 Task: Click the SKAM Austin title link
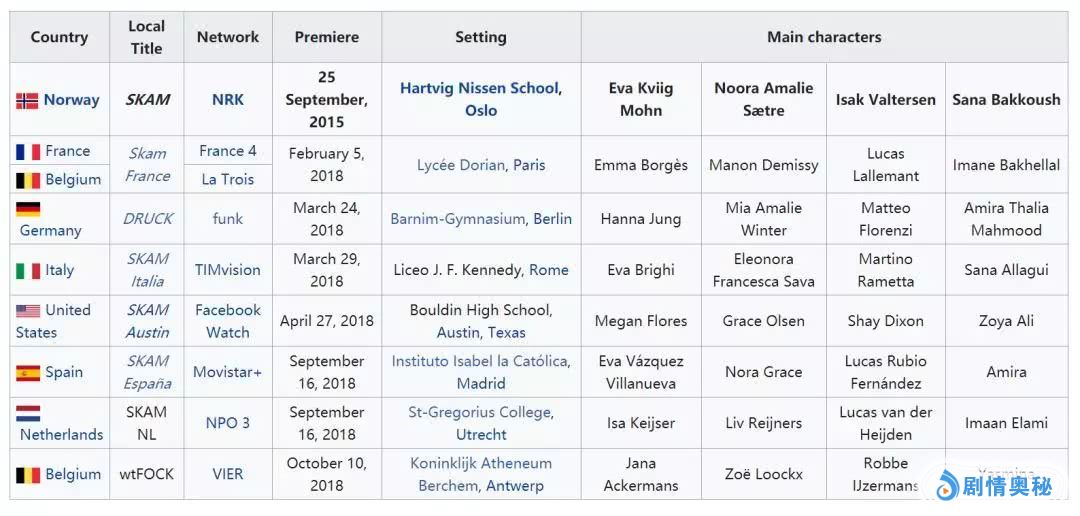[x=147, y=321]
